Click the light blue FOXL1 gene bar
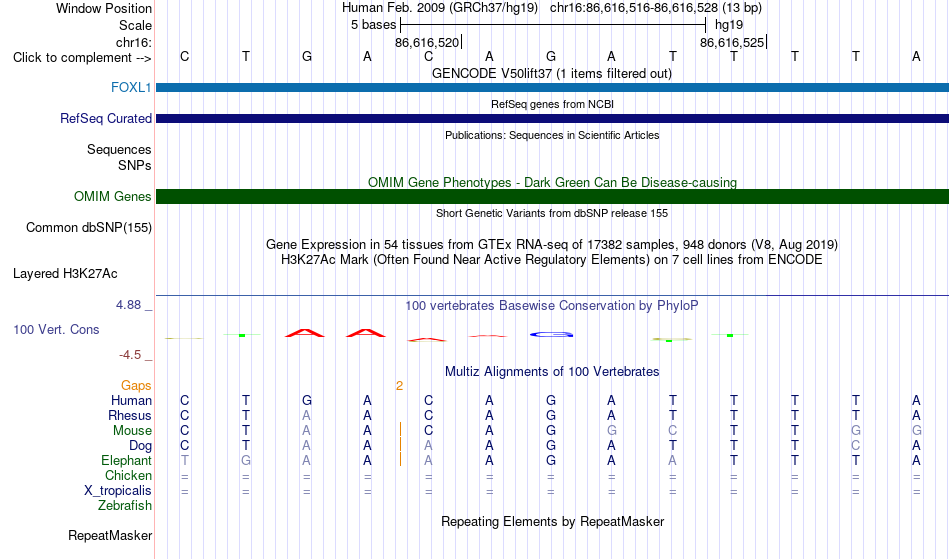The height and width of the screenshot is (559, 950). (x=553, y=87)
